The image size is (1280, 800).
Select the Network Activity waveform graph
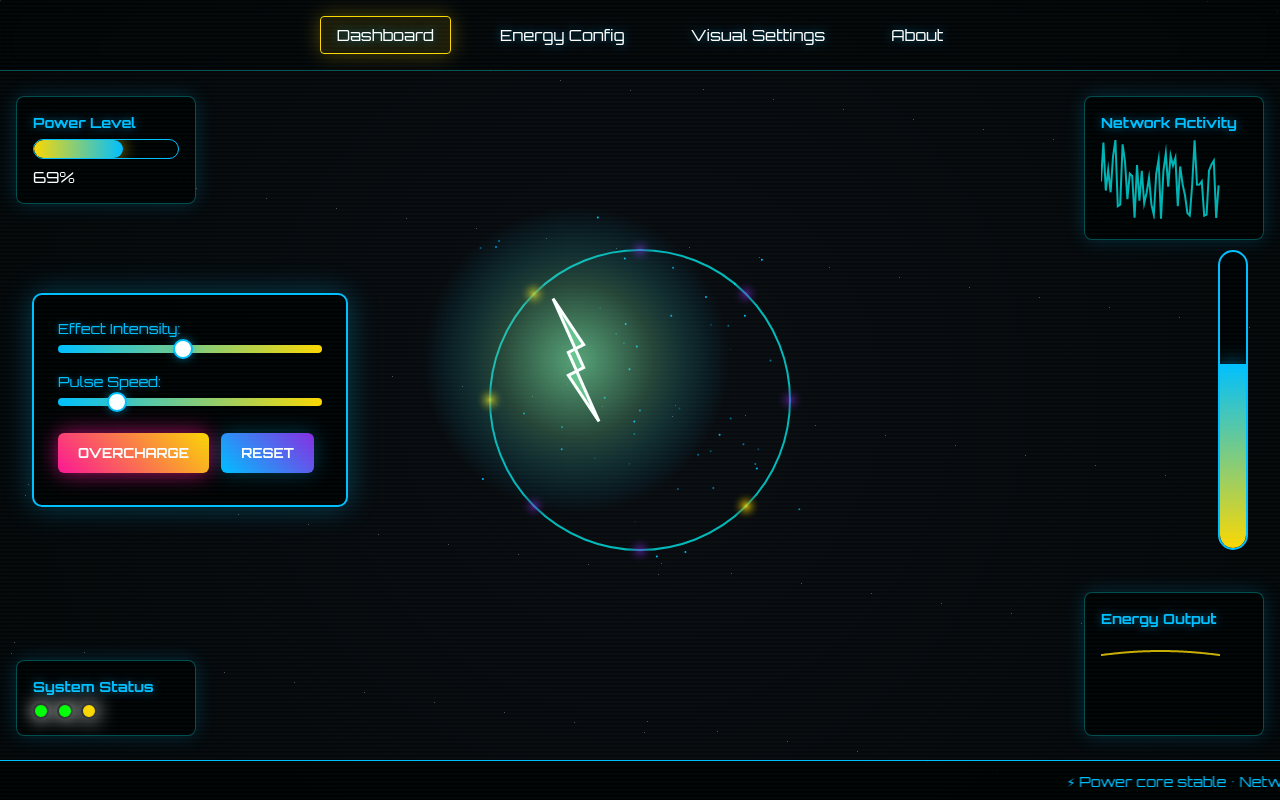click(1160, 180)
